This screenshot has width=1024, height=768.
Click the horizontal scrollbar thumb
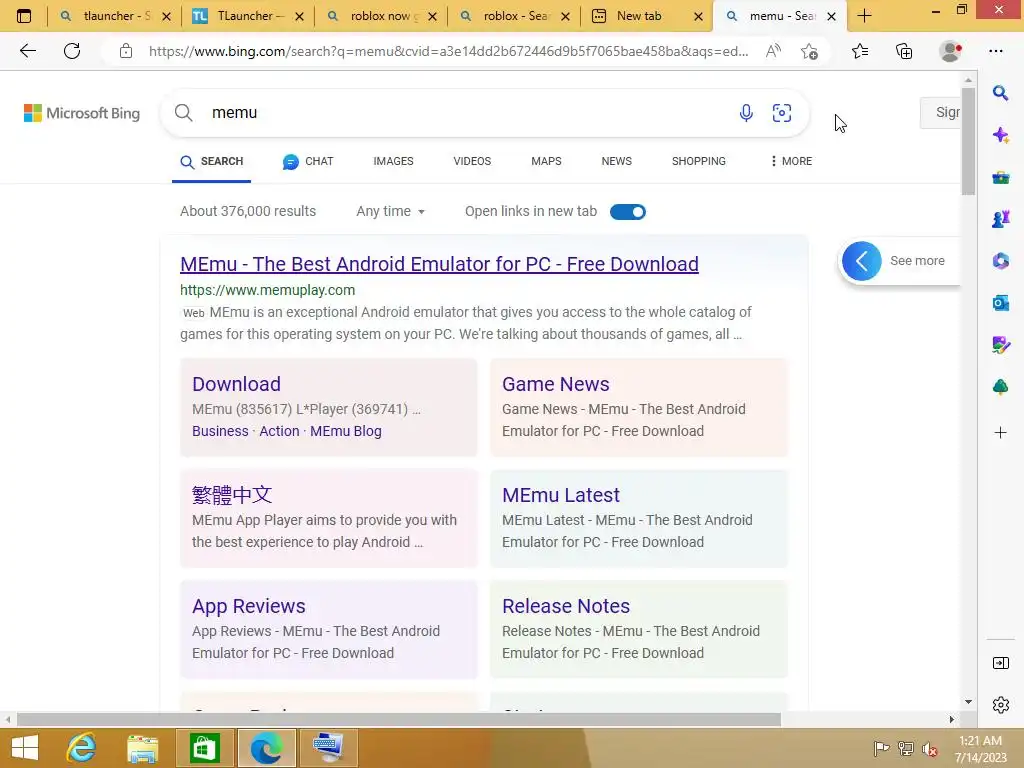click(398, 720)
